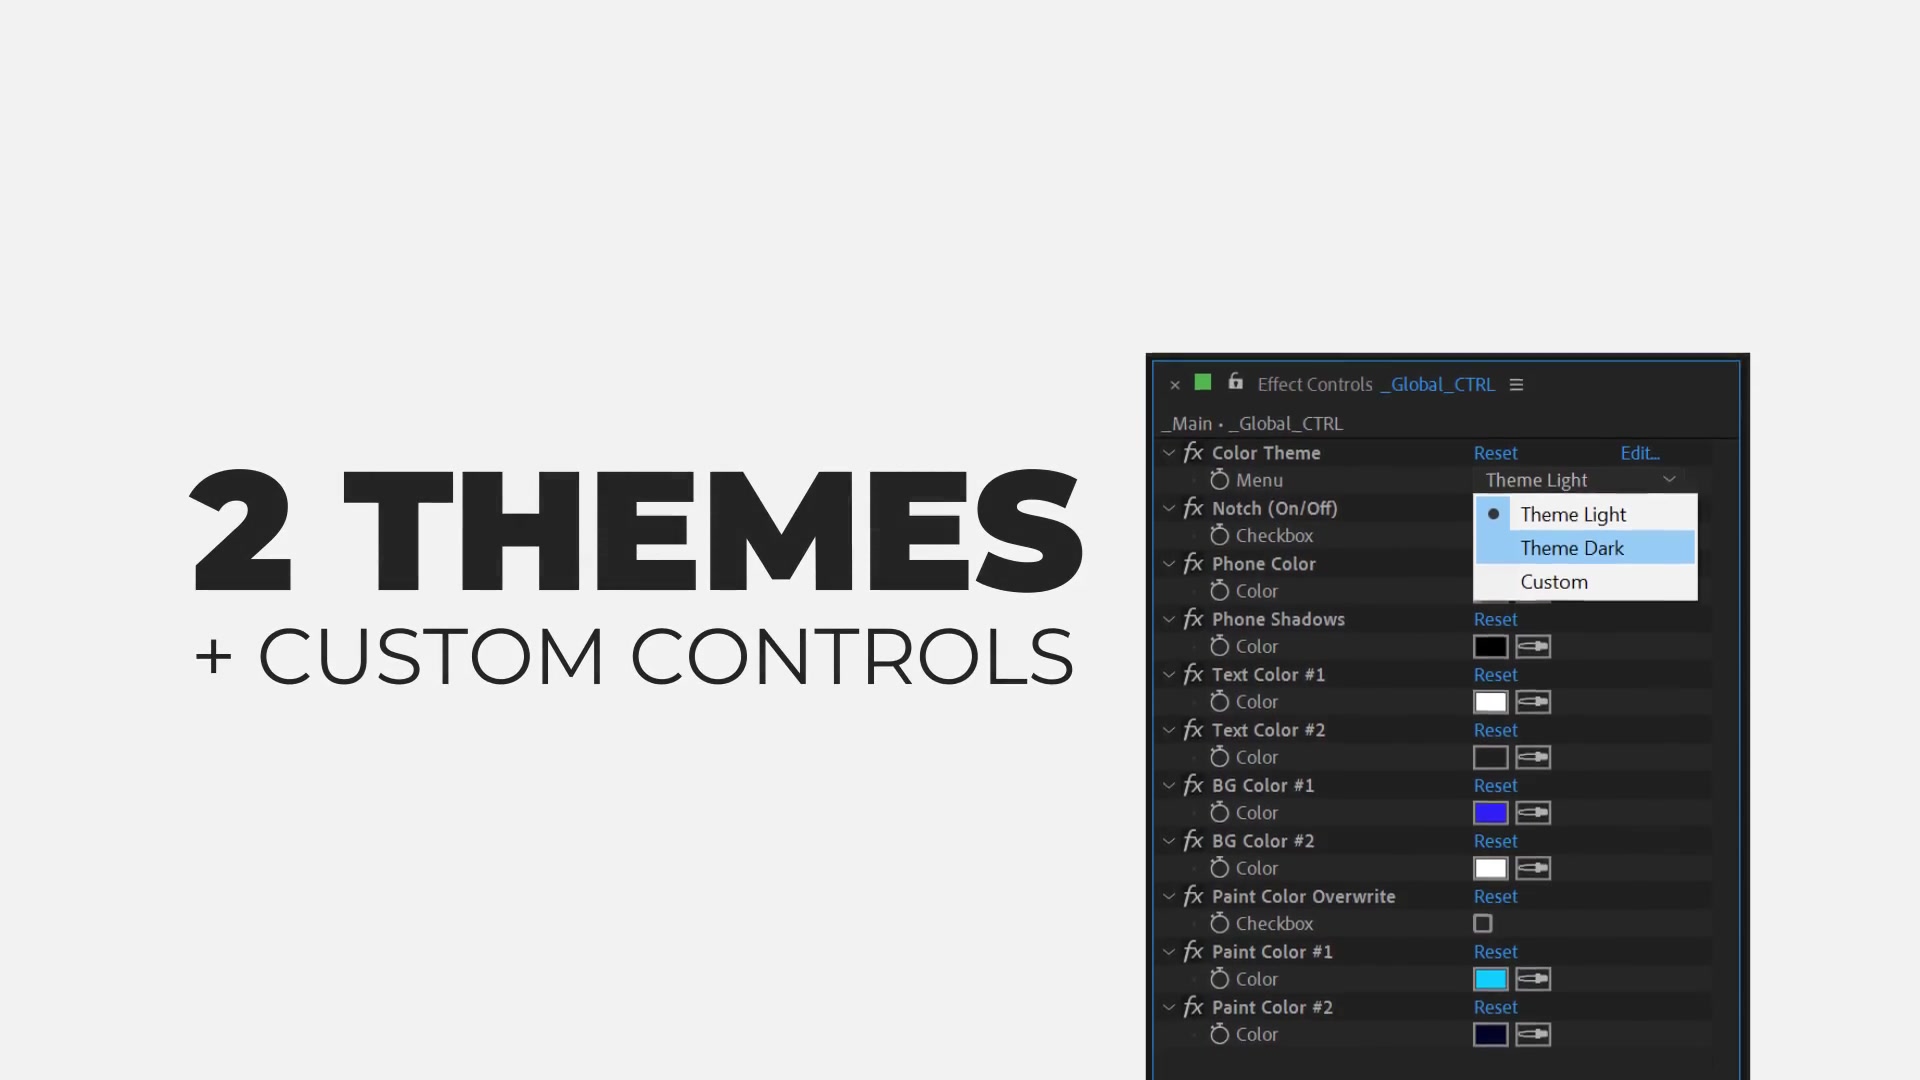This screenshot has width=1920, height=1080.
Task: Expand the Phone Shadows section
Action: (1168, 618)
